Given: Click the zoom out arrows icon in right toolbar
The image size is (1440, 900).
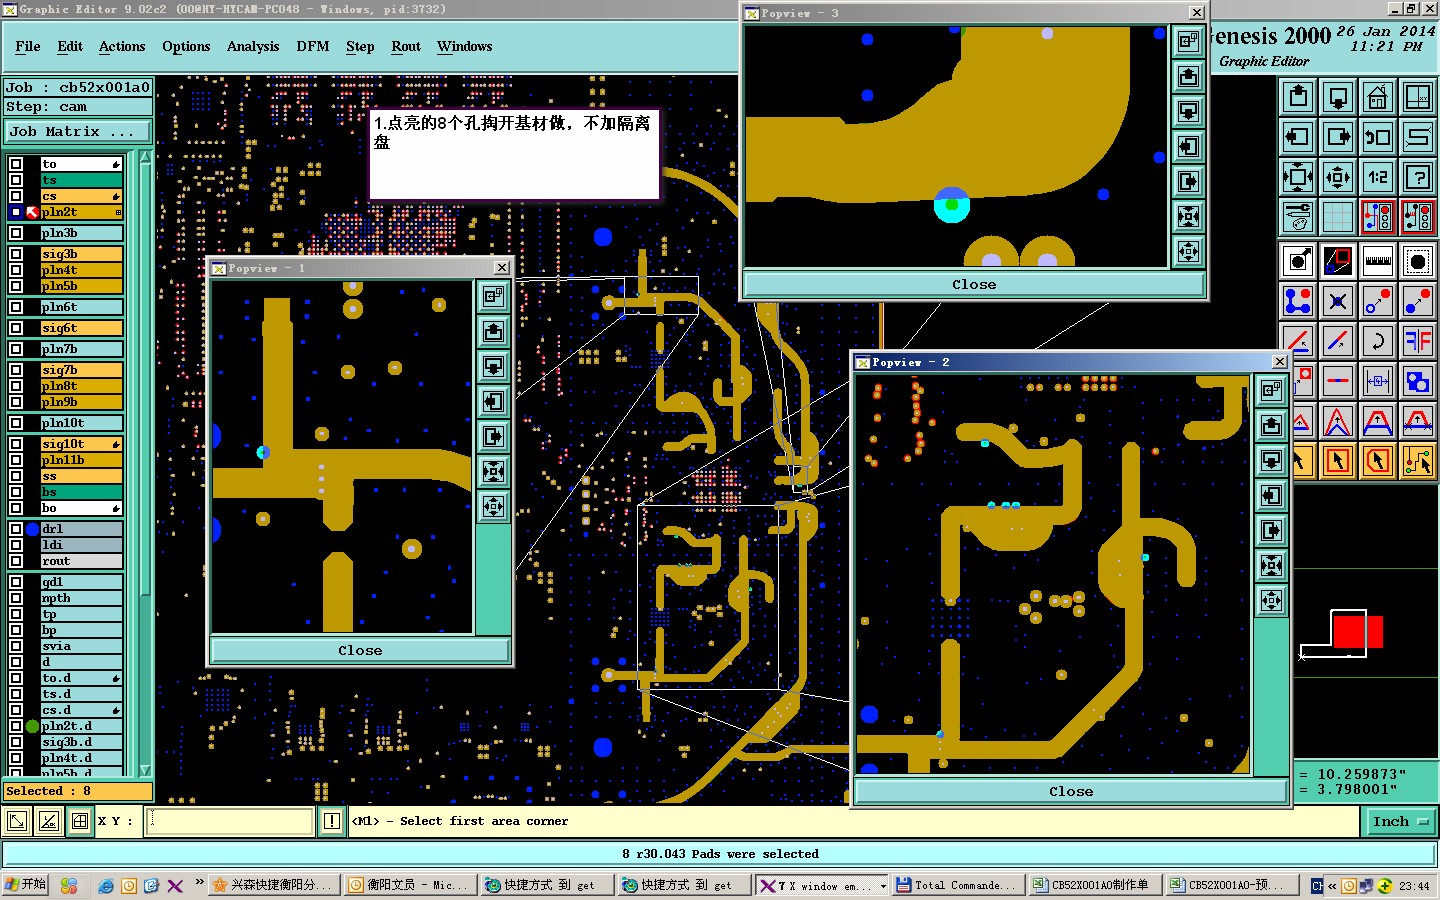Looking at the screenshot, I should (x=1338, y=178).
